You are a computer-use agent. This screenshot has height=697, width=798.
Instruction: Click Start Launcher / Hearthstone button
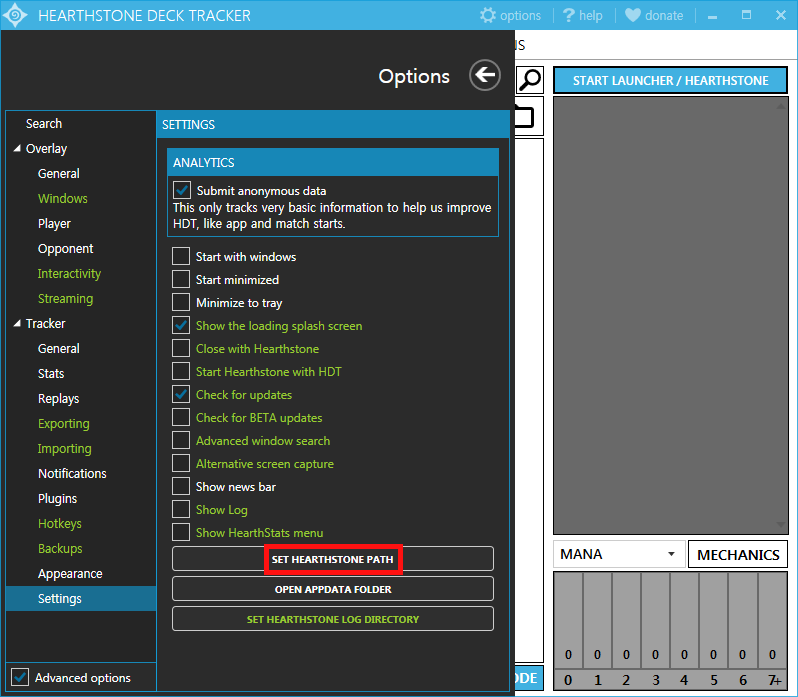[x=670, y=80]
